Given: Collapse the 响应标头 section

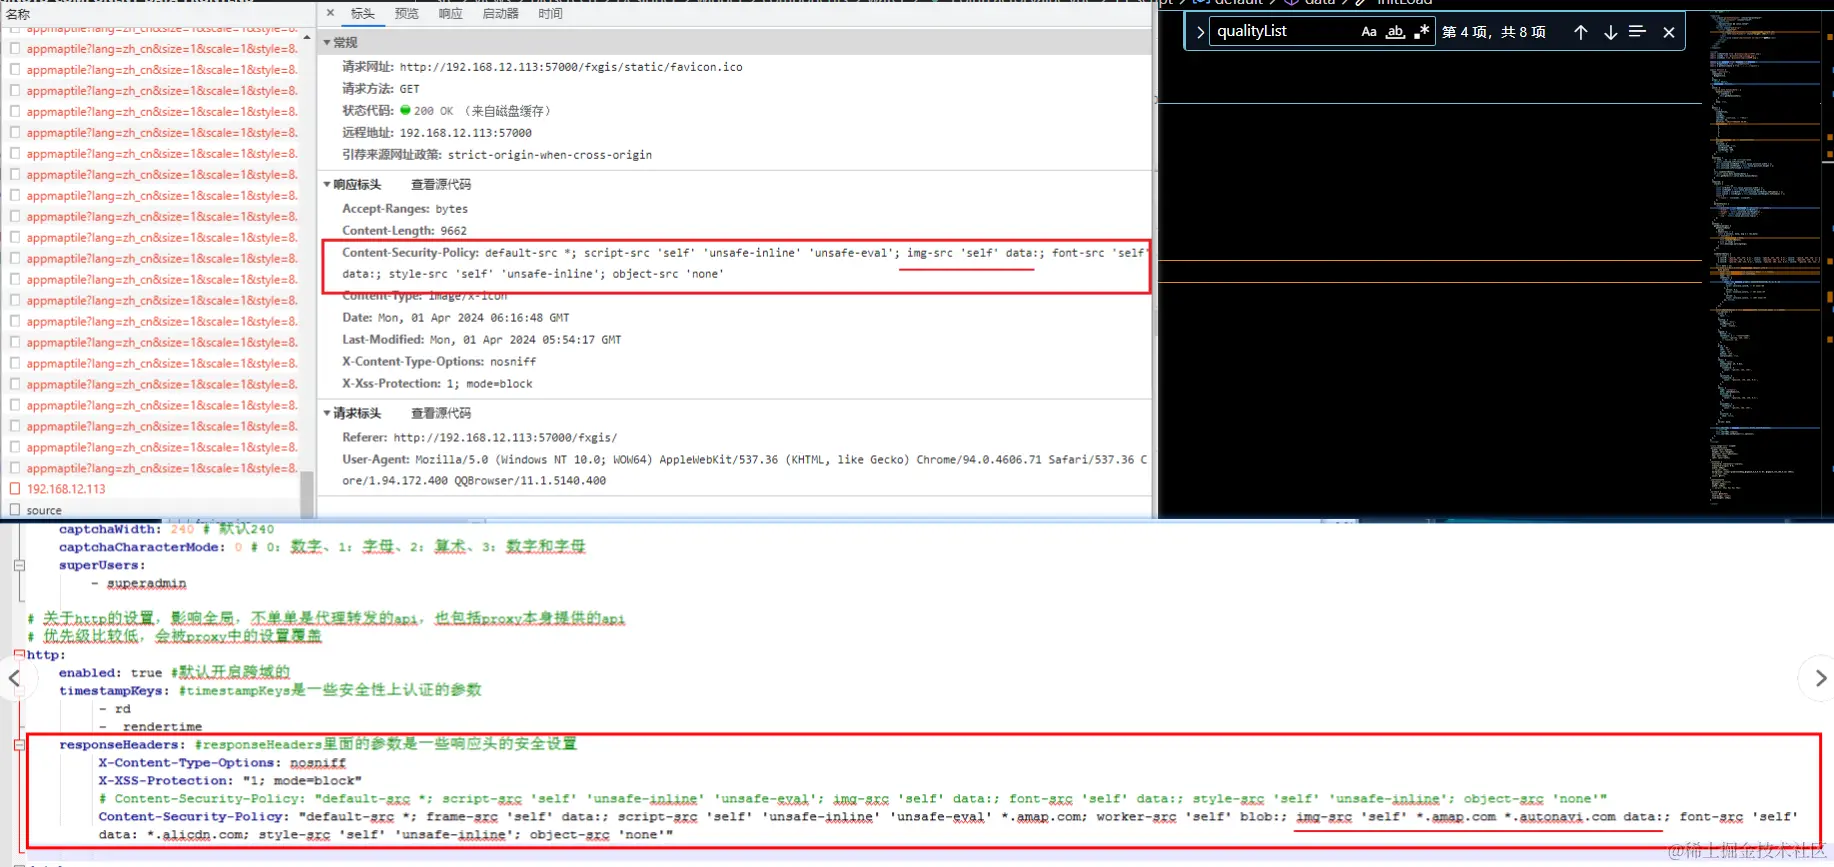Looking at the screenshot, I should [x=327, y=185].
